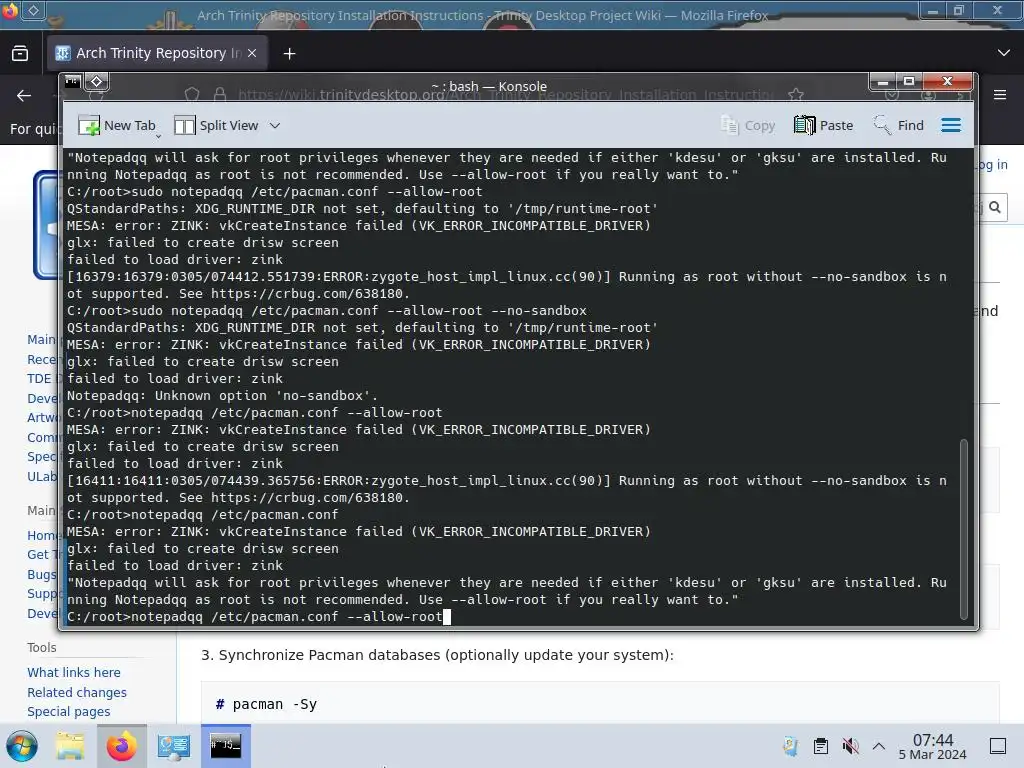
Task: Click the Paste button in Konsole toolbar
Action: [x=824, y=125]
